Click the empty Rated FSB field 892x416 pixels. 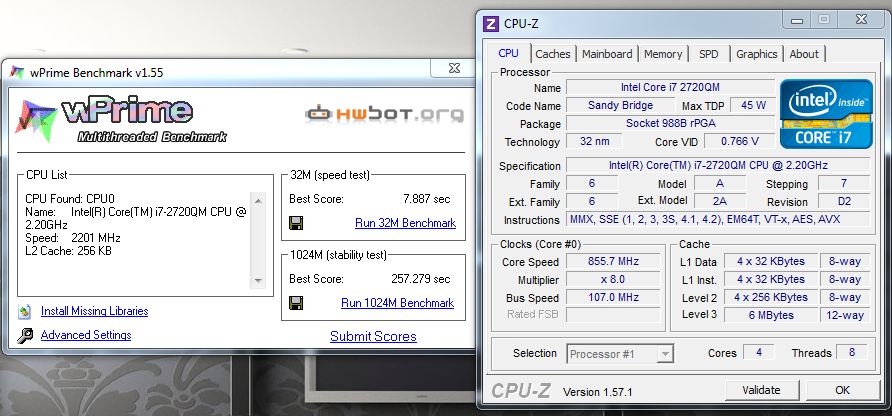613,315
